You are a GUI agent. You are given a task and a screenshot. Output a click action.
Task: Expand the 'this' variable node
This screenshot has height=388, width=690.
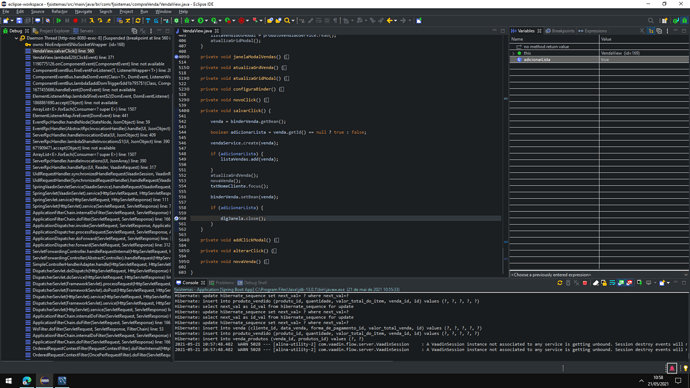pyautogui.click(x=514, y=53)
